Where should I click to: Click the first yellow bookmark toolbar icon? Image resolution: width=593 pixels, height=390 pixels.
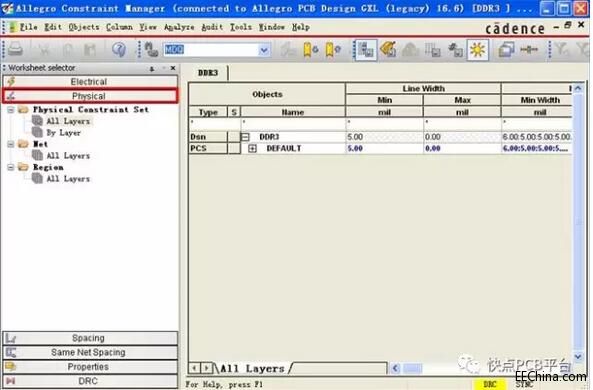[310, 50]
